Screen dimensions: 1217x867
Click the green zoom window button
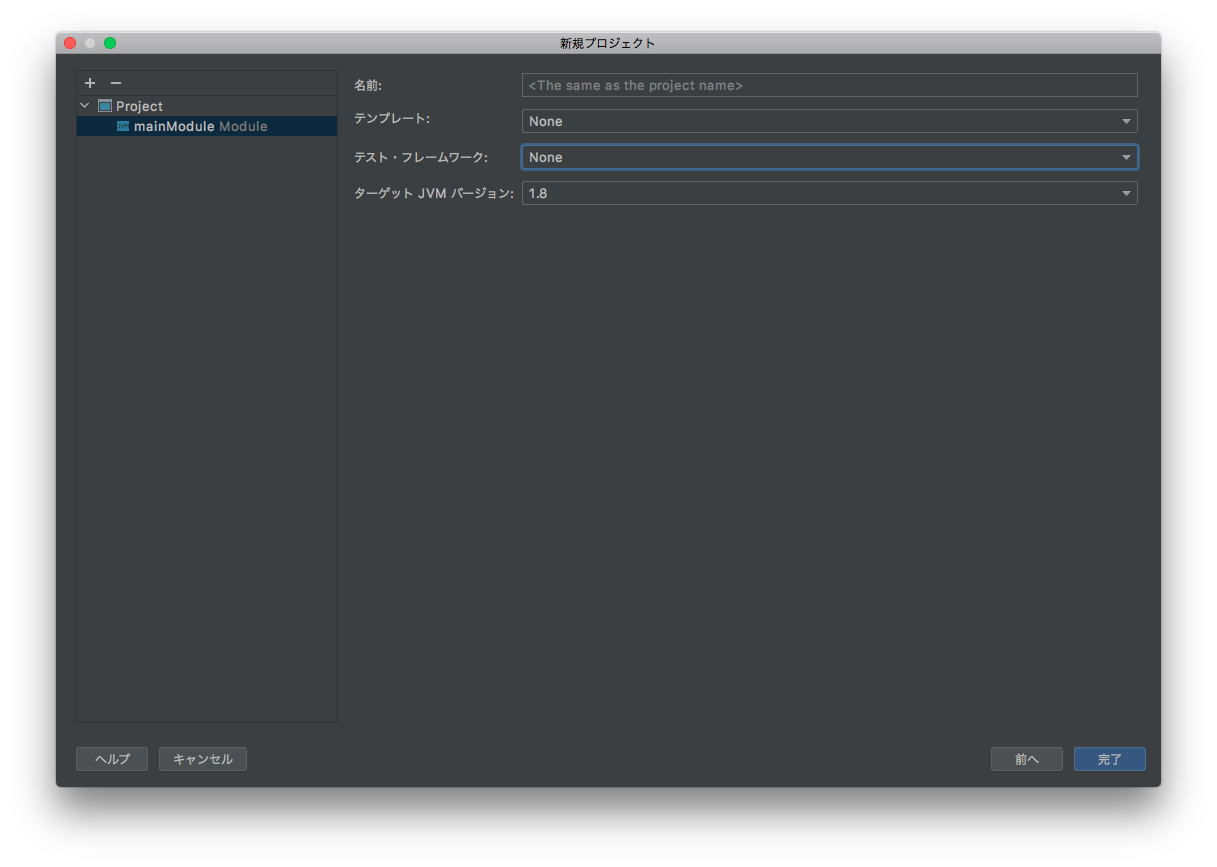(110, 43)
